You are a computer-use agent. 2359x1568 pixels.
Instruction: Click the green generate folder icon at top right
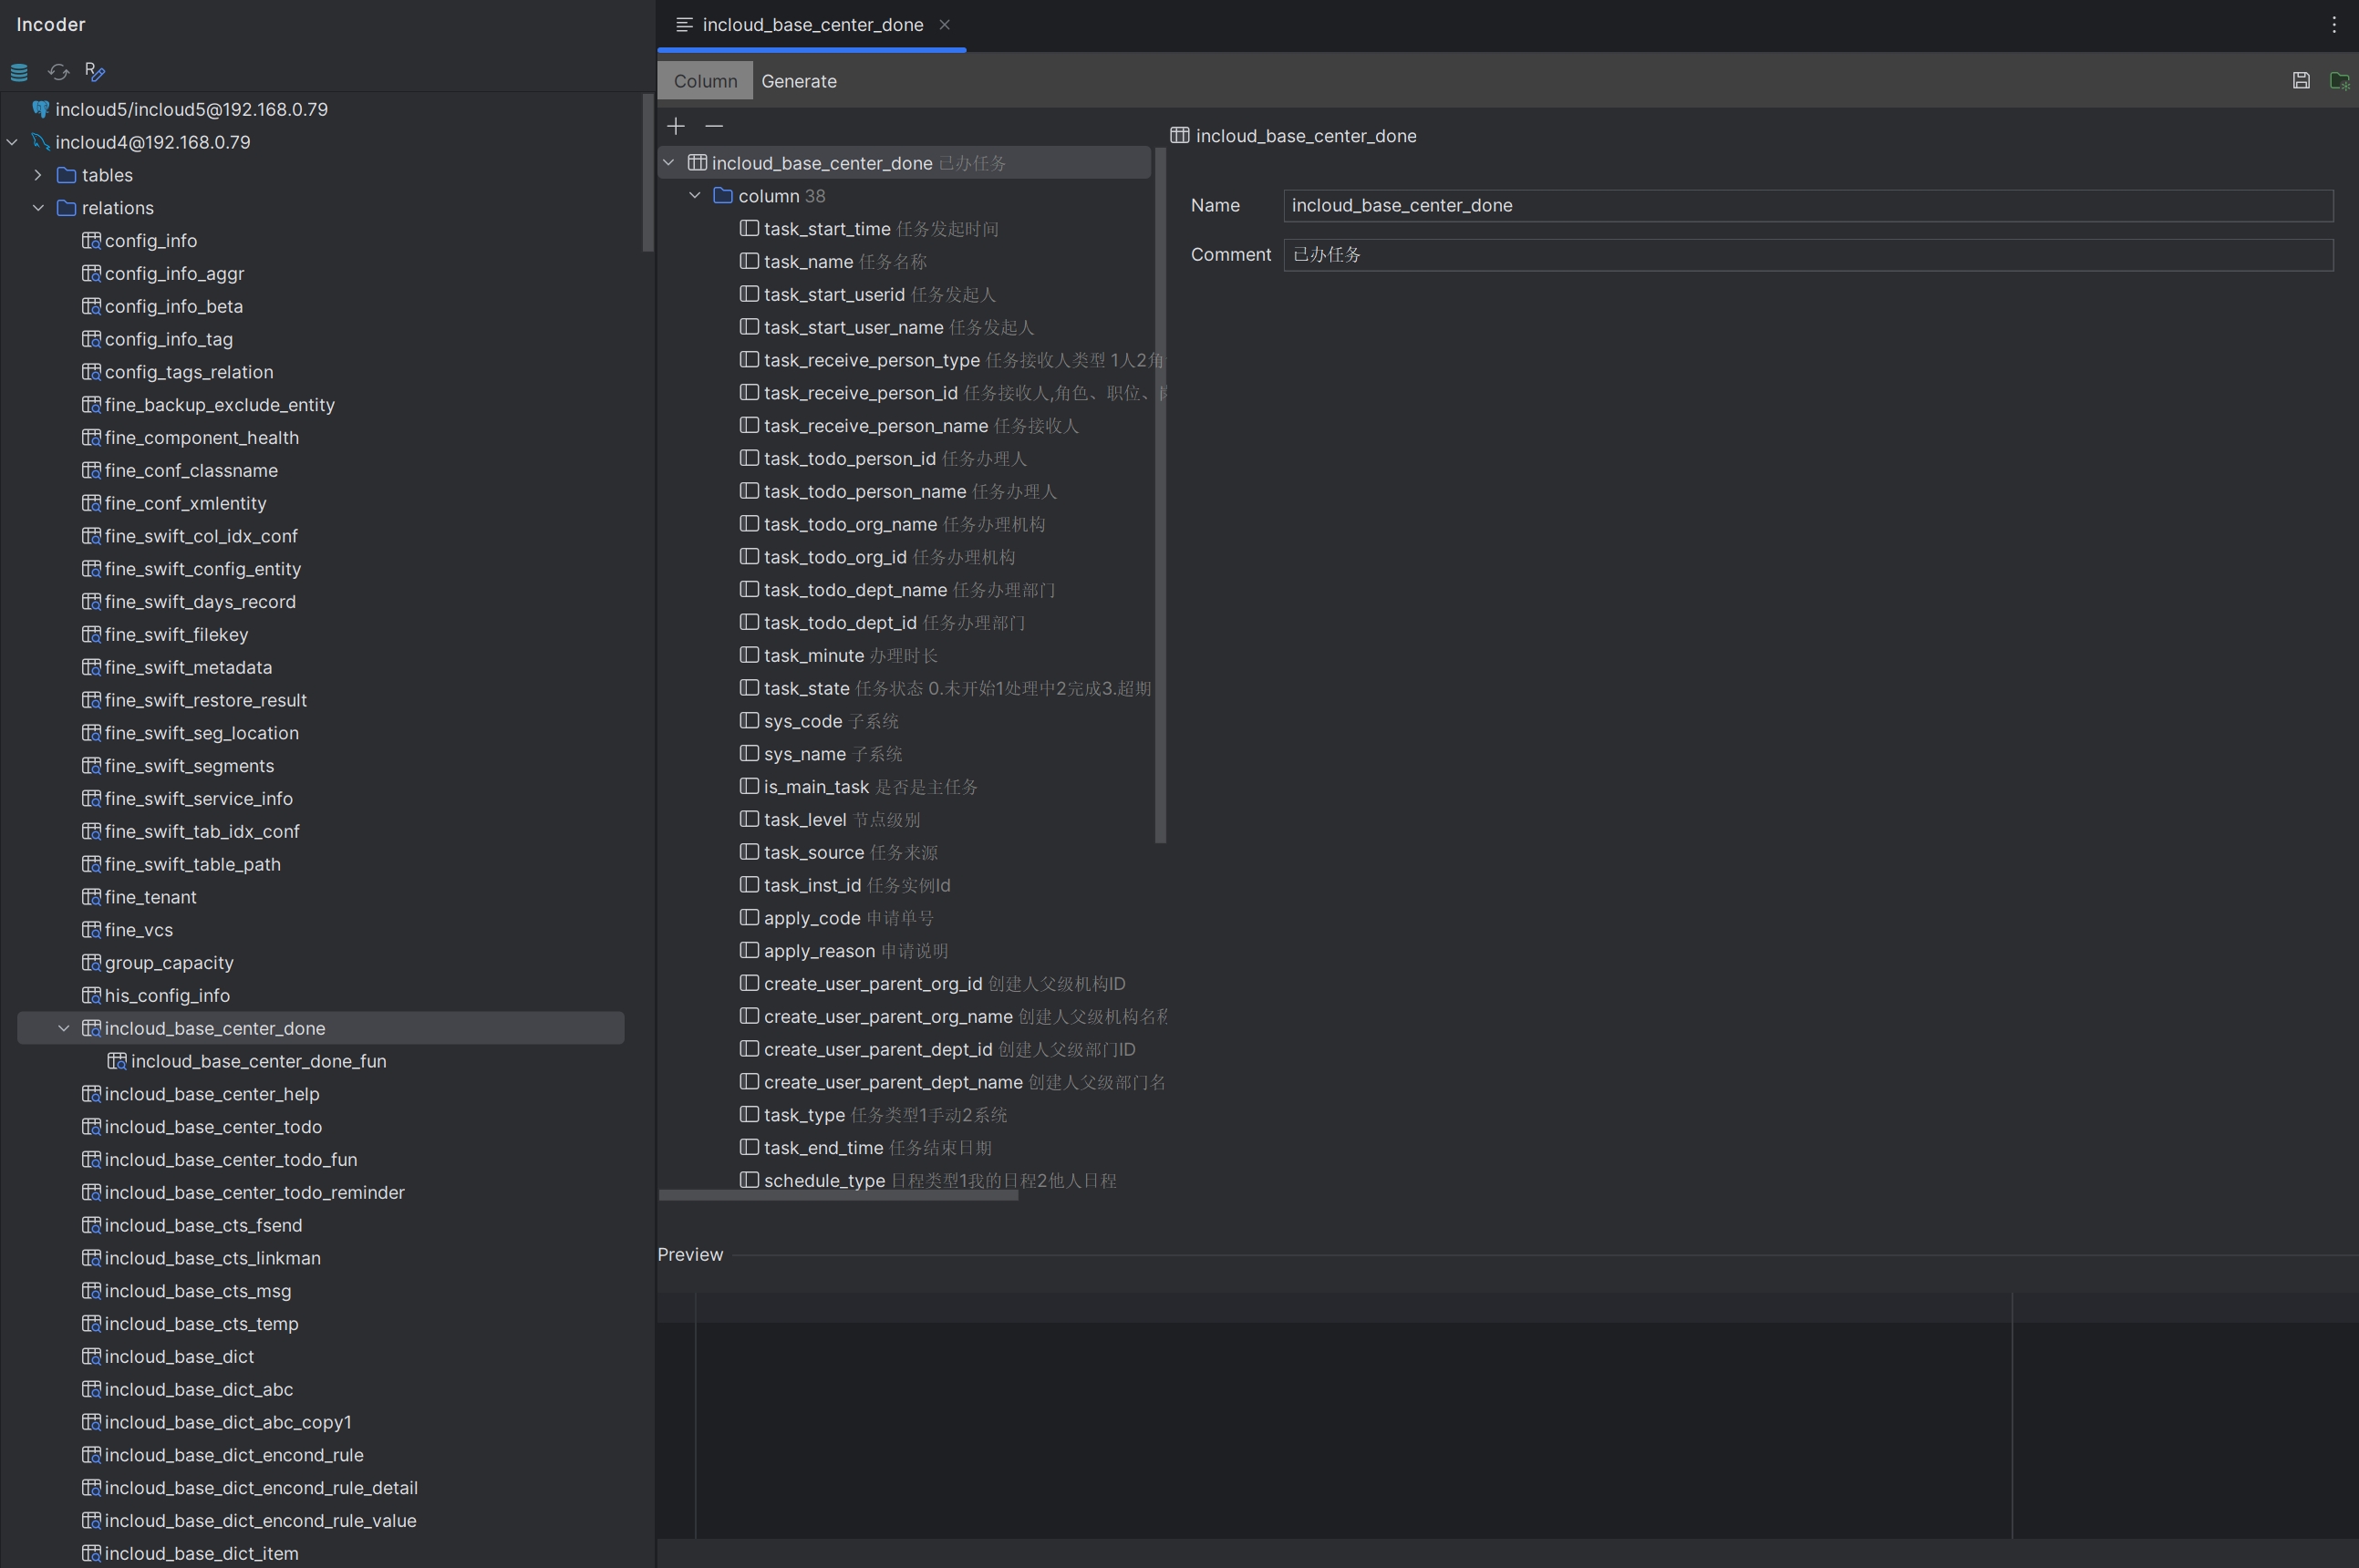point(2339,81)
